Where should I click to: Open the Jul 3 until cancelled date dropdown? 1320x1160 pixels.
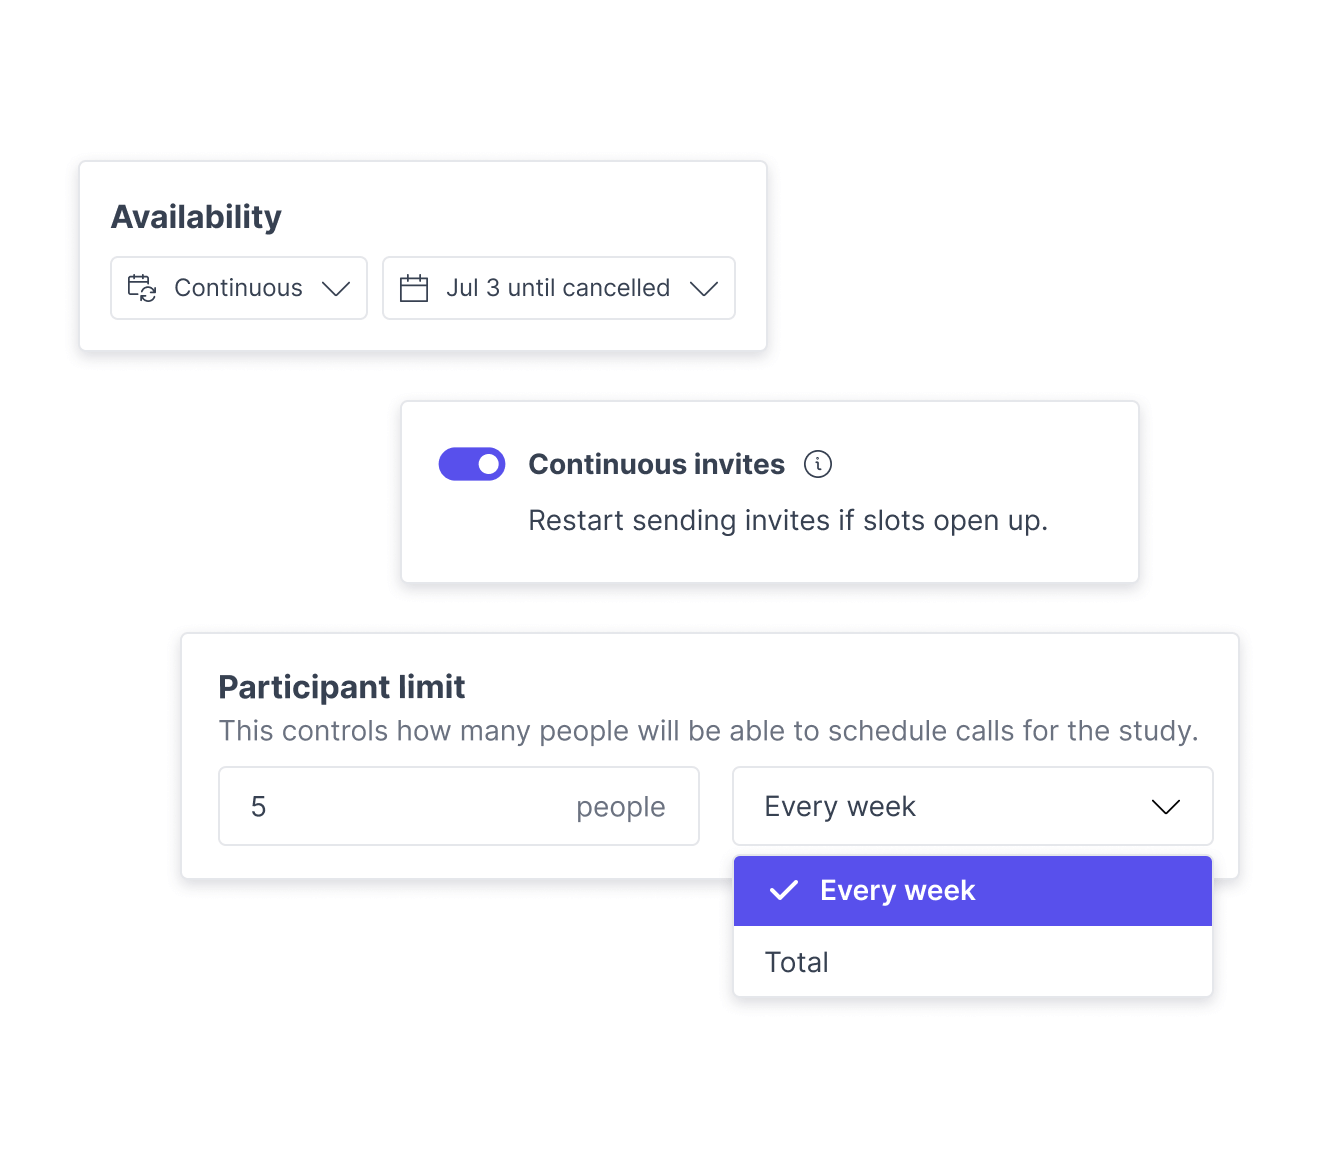pos(558,288)
